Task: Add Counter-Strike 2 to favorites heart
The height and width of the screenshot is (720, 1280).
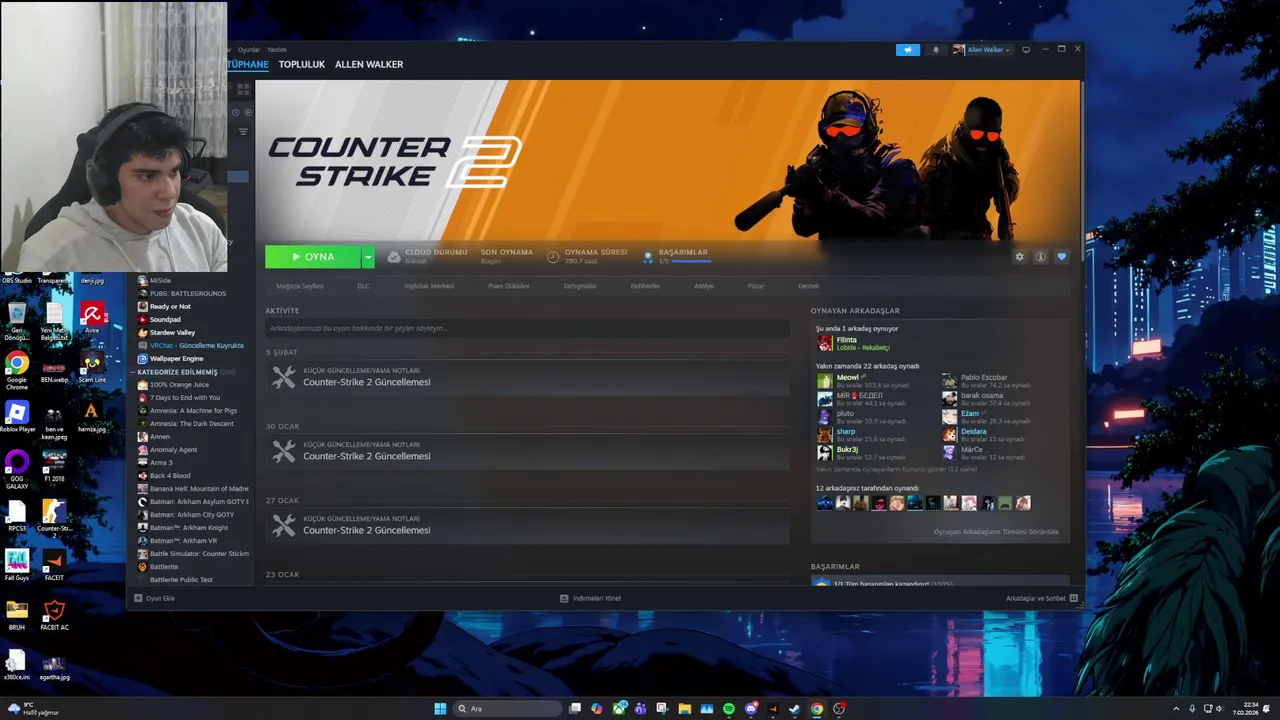Action: [x=1061, y=257]
